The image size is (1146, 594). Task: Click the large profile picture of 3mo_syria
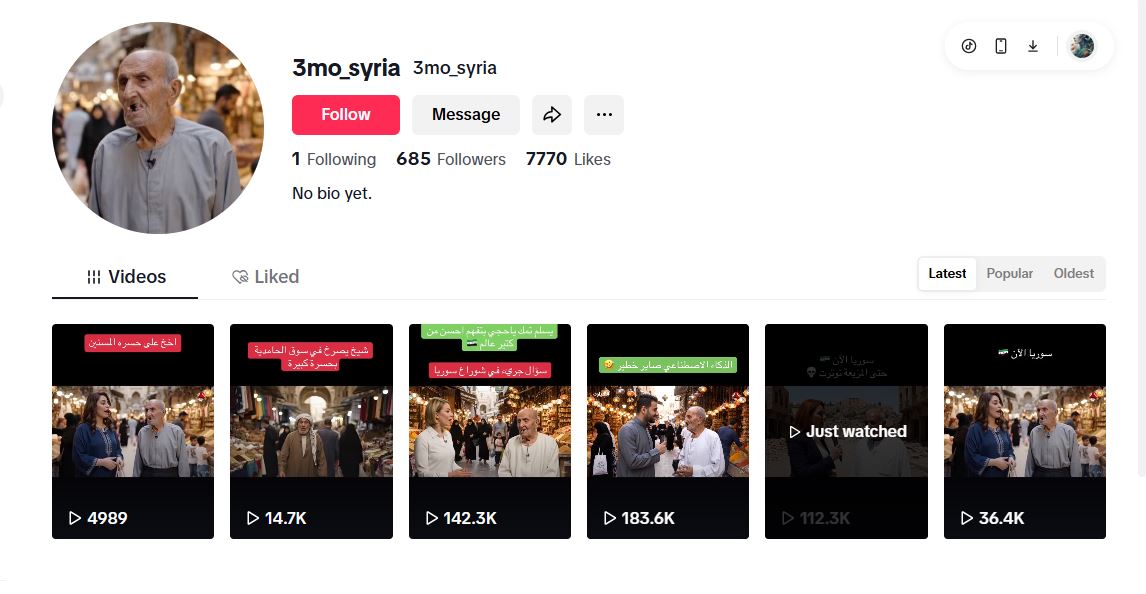click(x=158, y=128)
